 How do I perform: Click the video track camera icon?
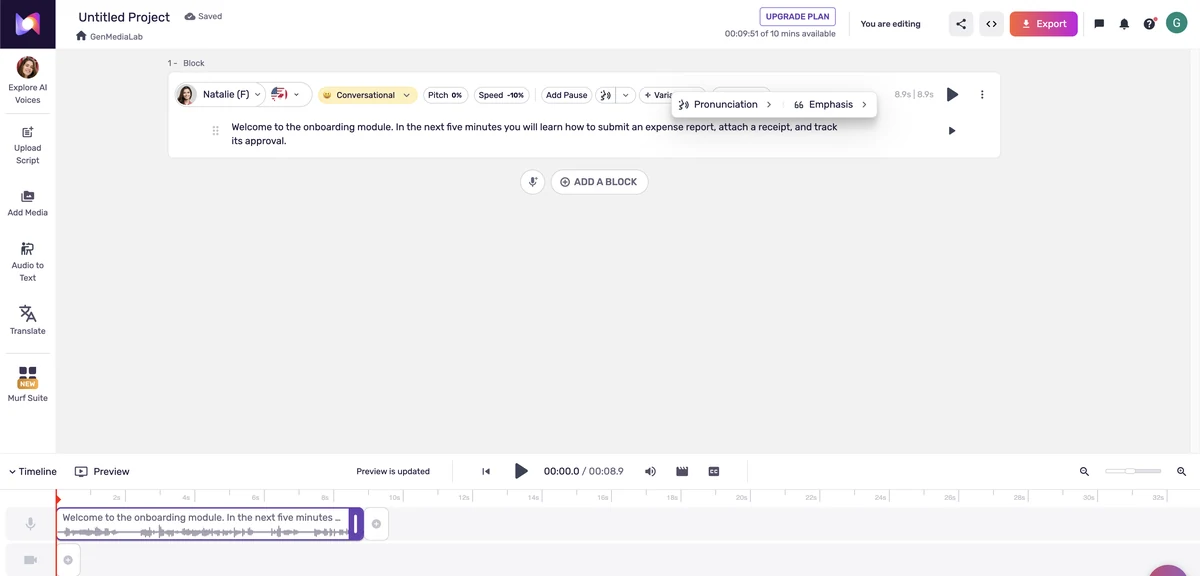tap(30, 560)
